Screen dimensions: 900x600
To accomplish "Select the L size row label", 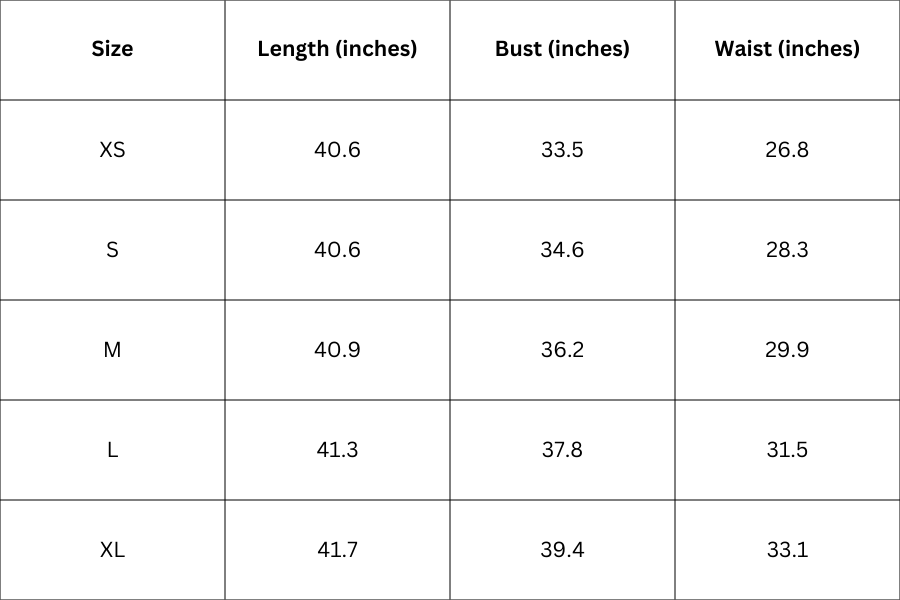I will 112,450.
